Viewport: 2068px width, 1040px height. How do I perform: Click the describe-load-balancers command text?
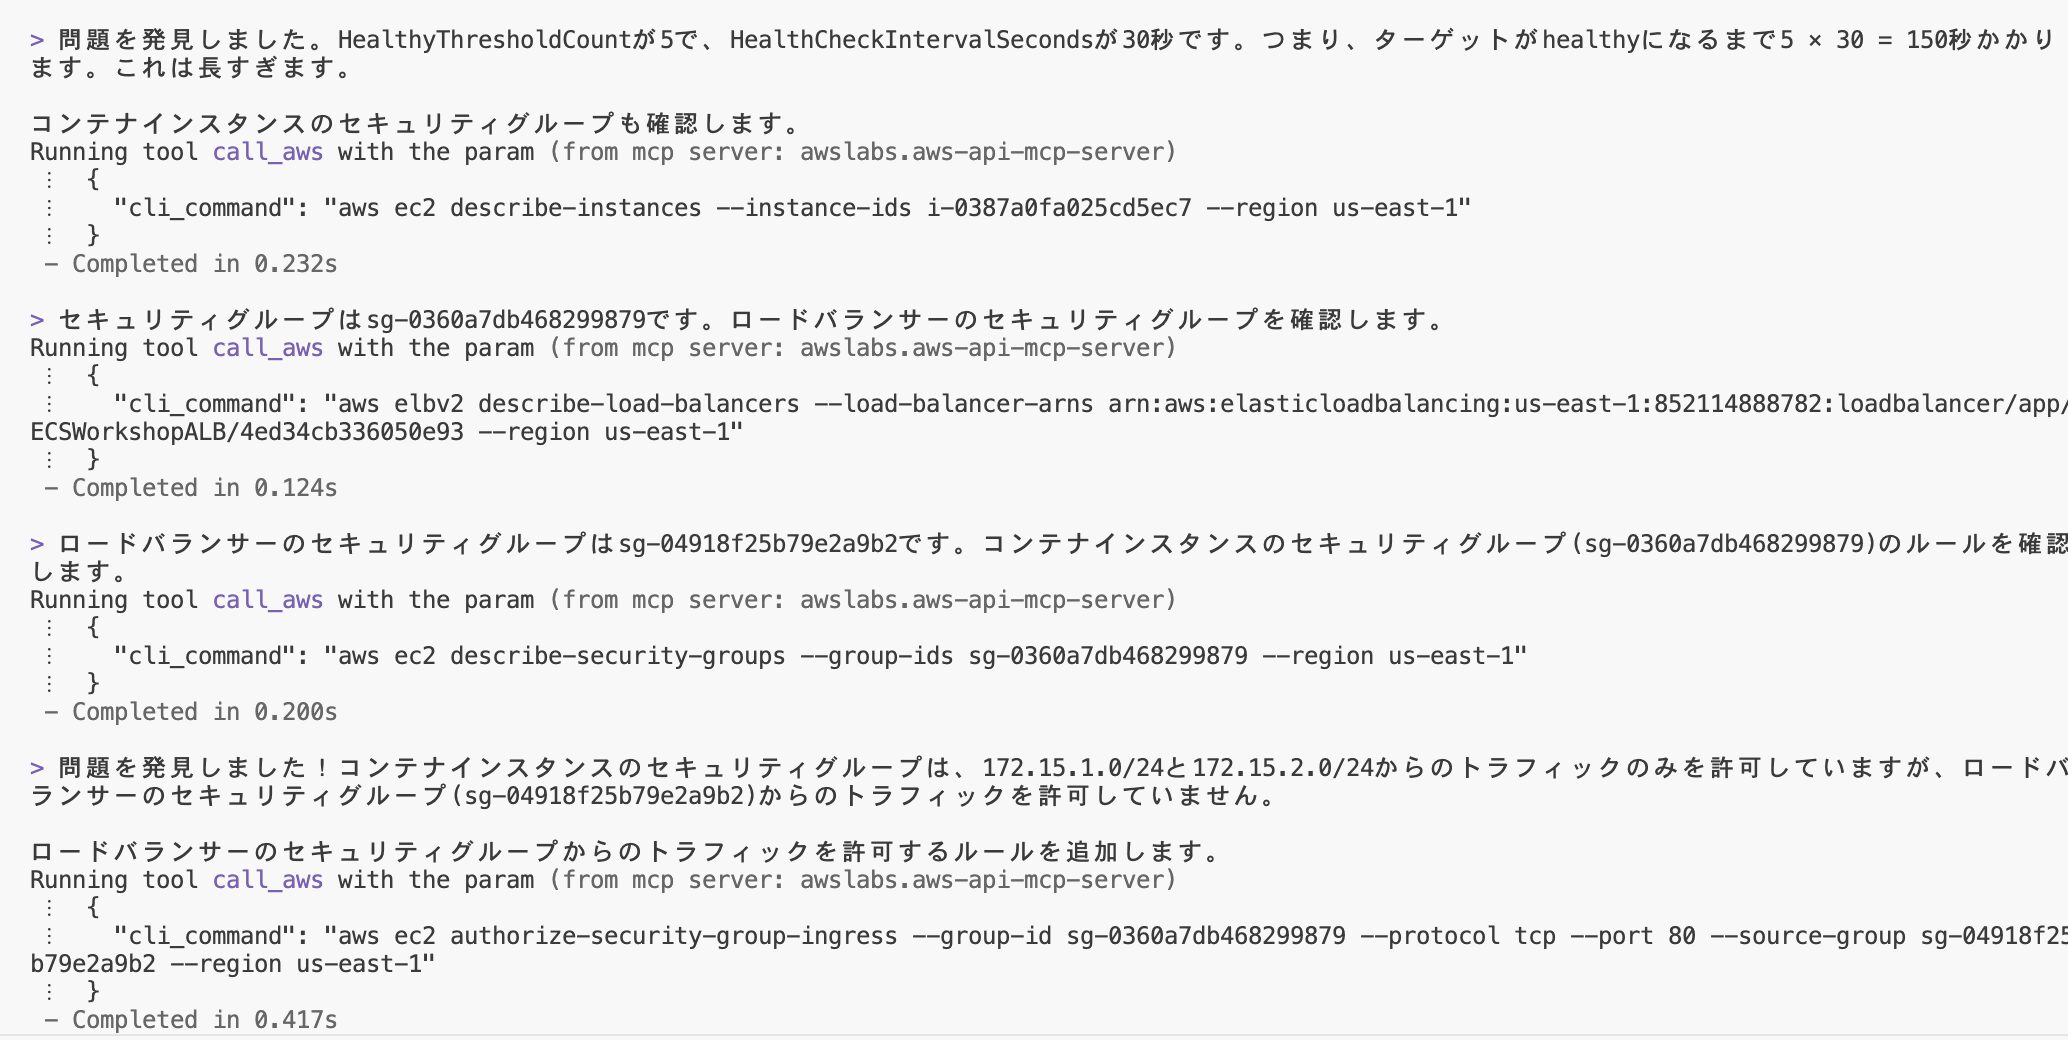pos(638,404)
